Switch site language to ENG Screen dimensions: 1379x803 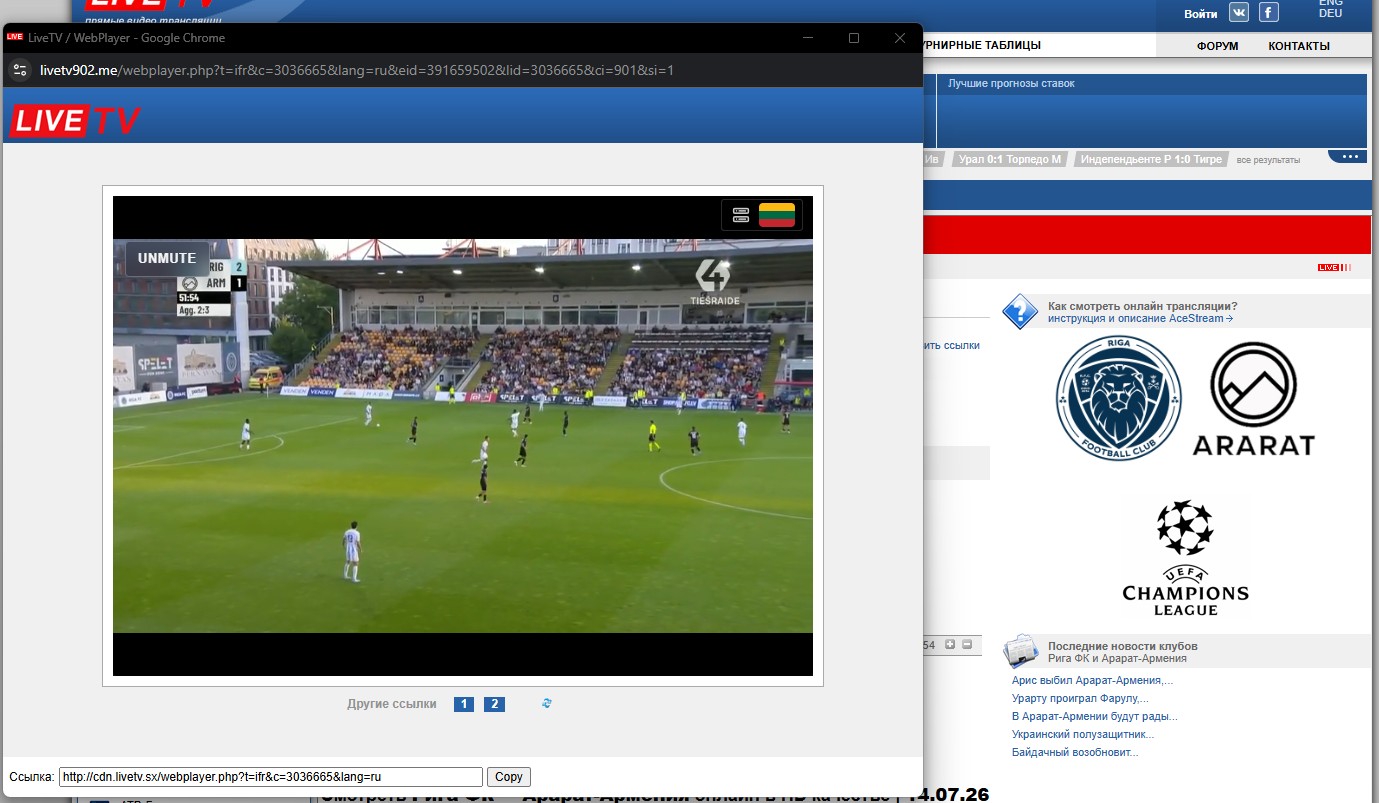(x=1331, y=3)
